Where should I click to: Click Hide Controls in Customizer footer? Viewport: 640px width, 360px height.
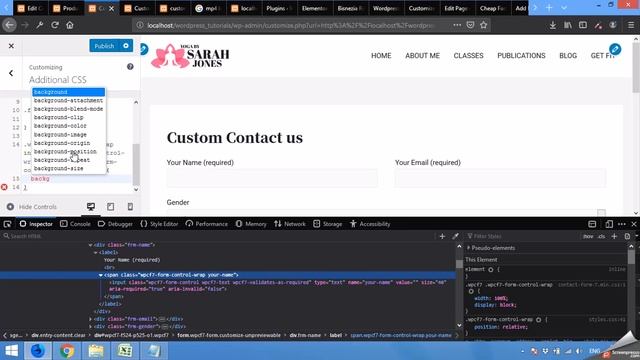[x=32, y=207]
